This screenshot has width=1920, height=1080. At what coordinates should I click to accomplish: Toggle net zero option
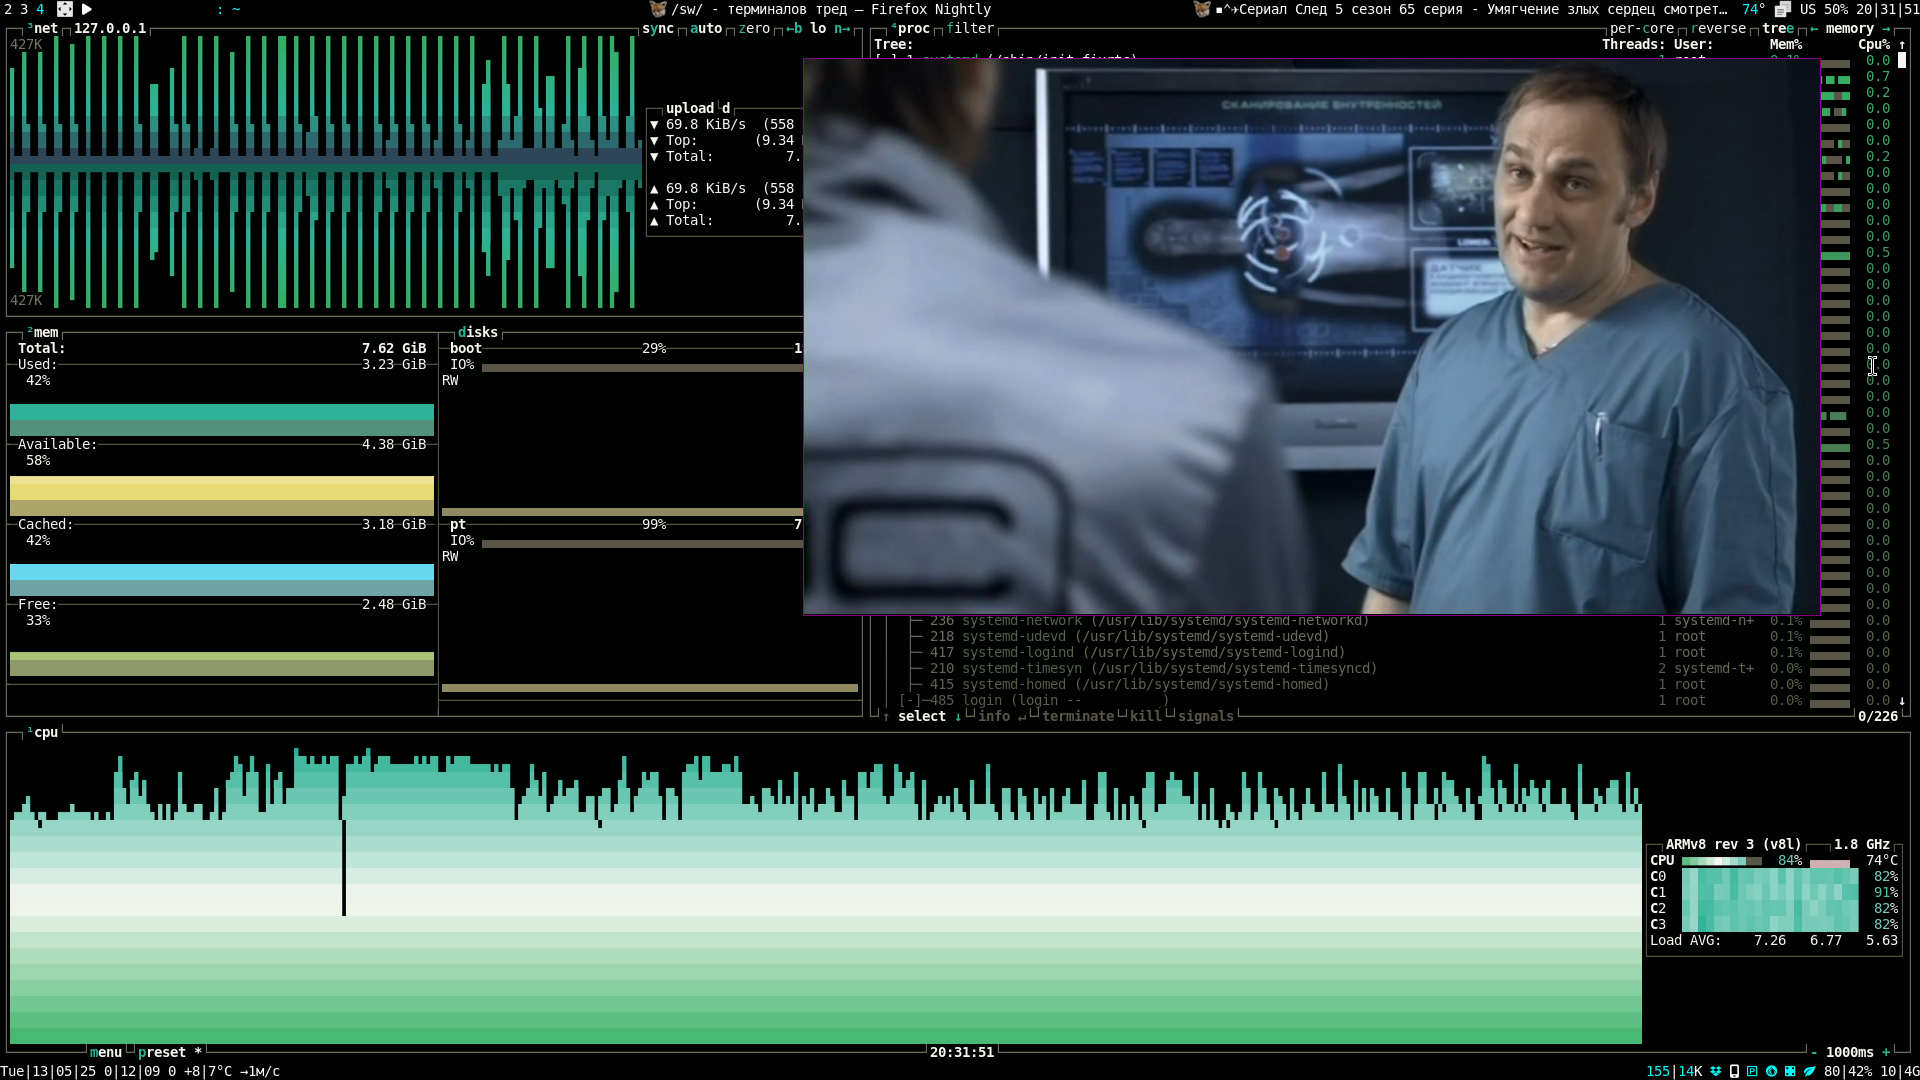pyautogui.click(x=754, y=29)
